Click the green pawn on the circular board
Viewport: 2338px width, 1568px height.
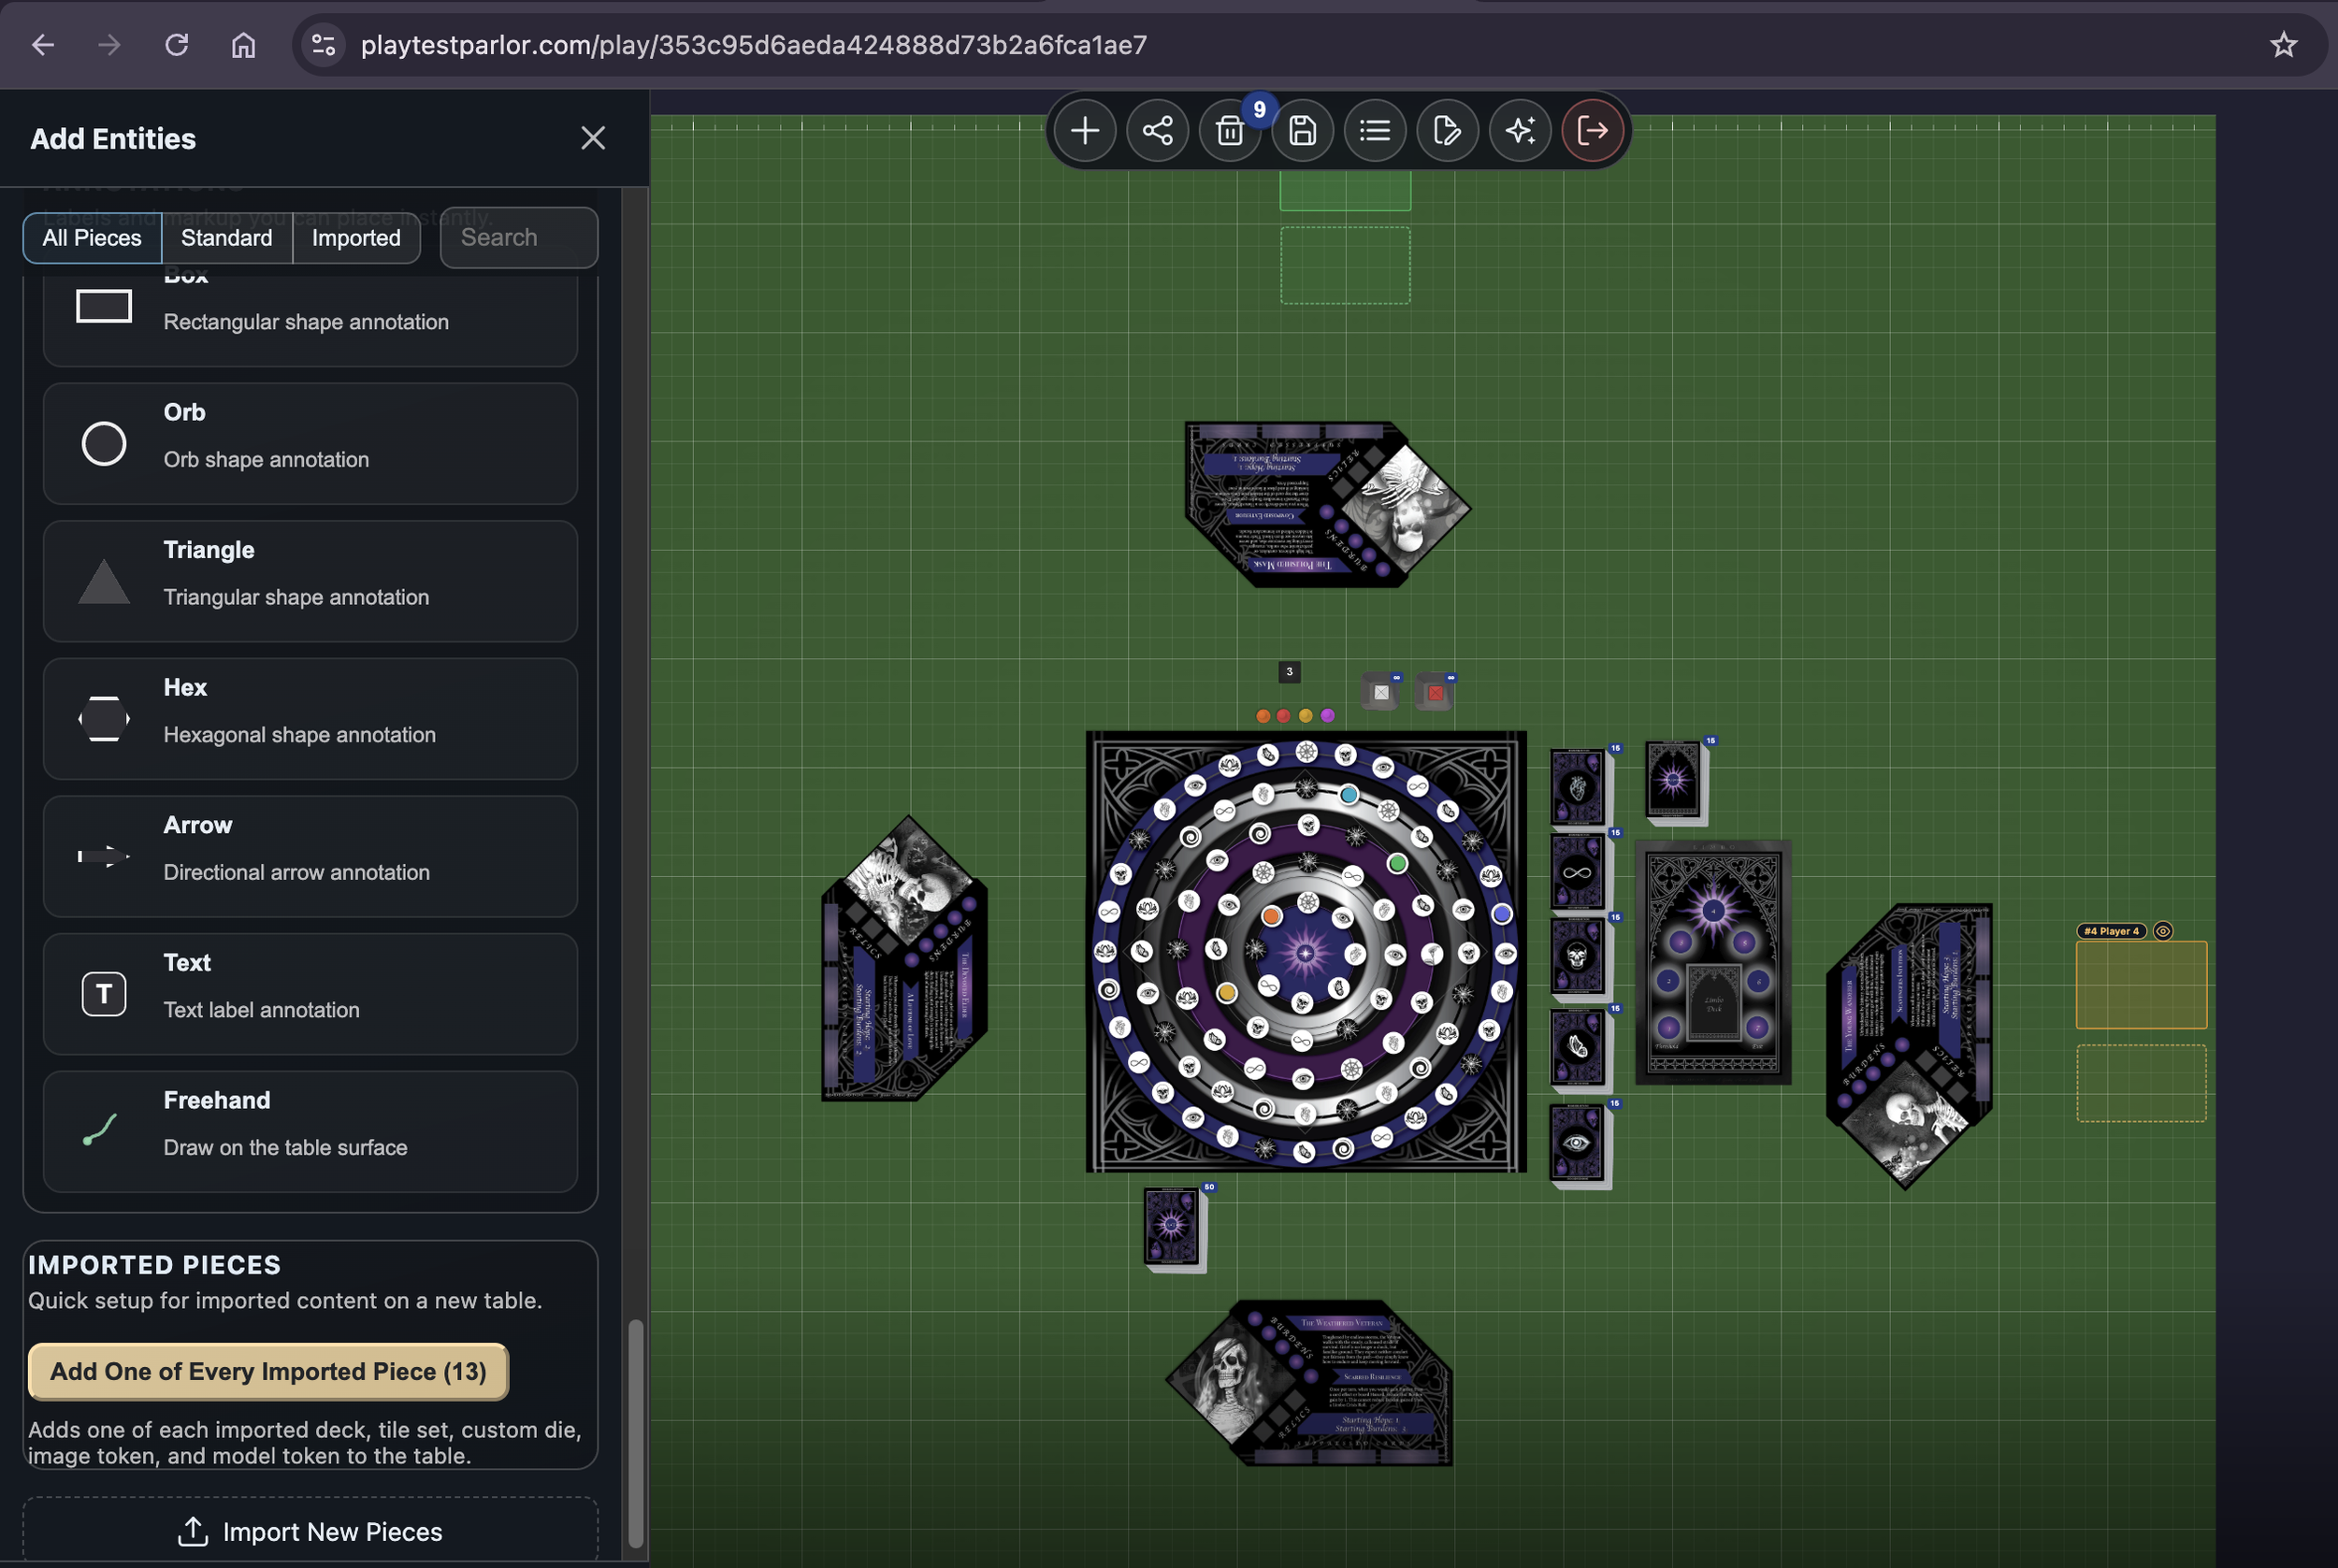(1398, 863)
